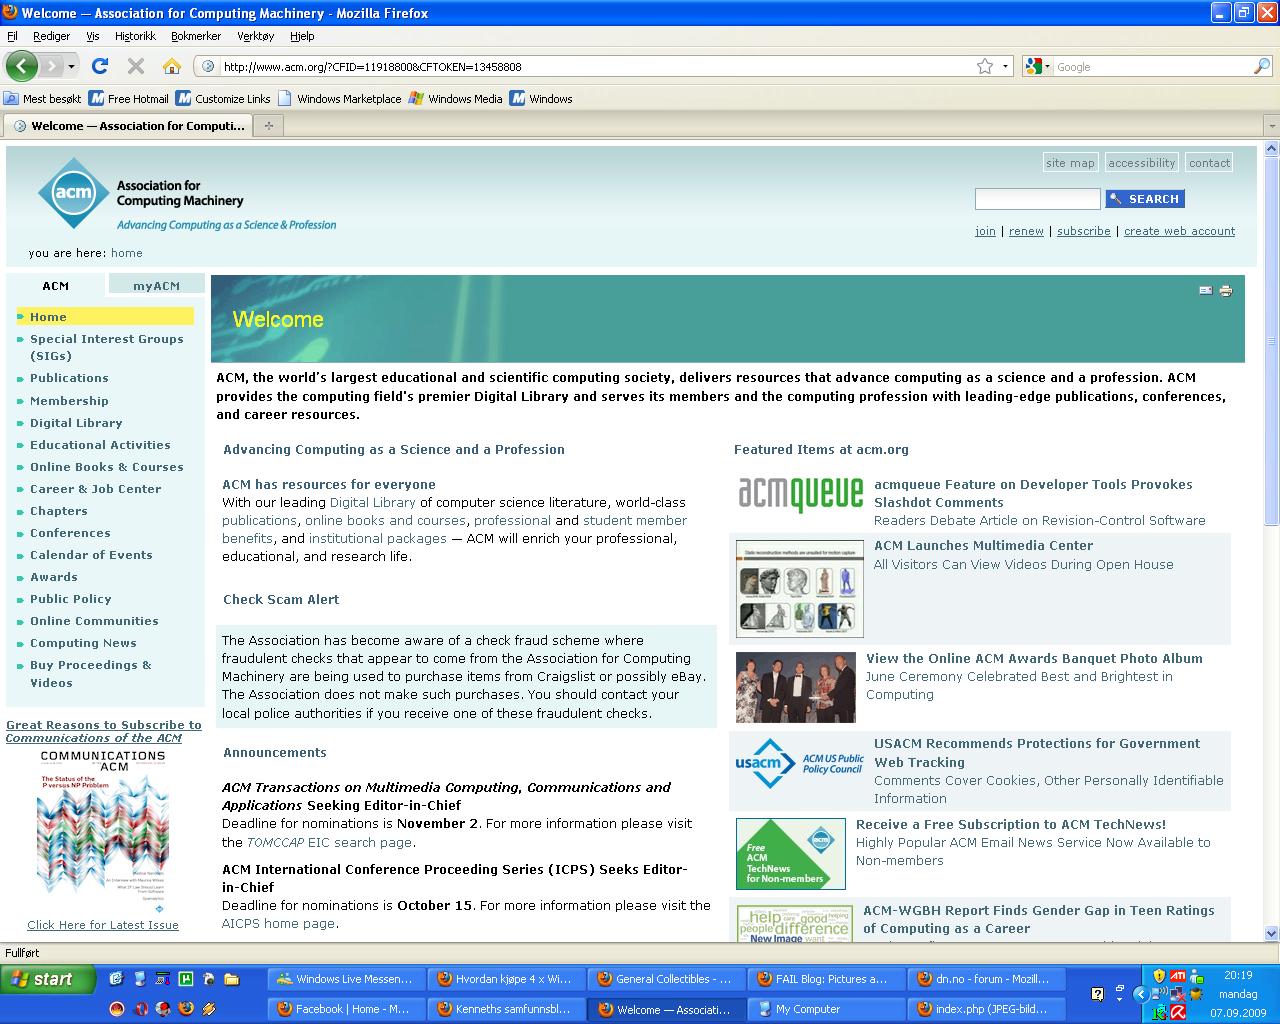Click the browser Back arrow button

(21, 66)
